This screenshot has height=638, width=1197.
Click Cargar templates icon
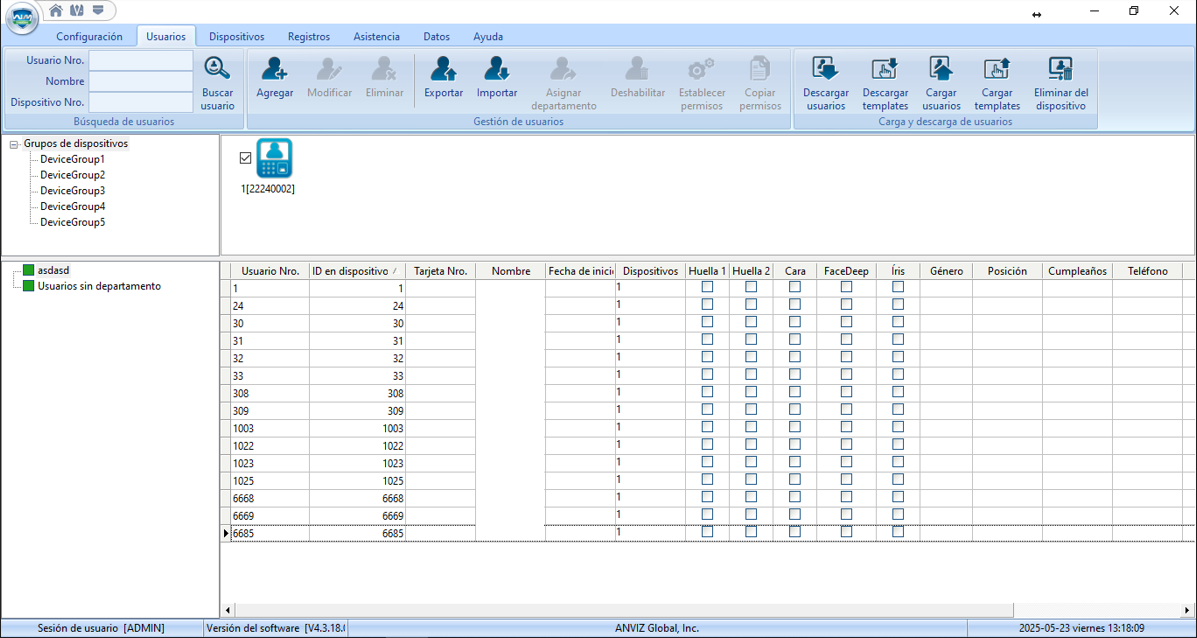997,83
